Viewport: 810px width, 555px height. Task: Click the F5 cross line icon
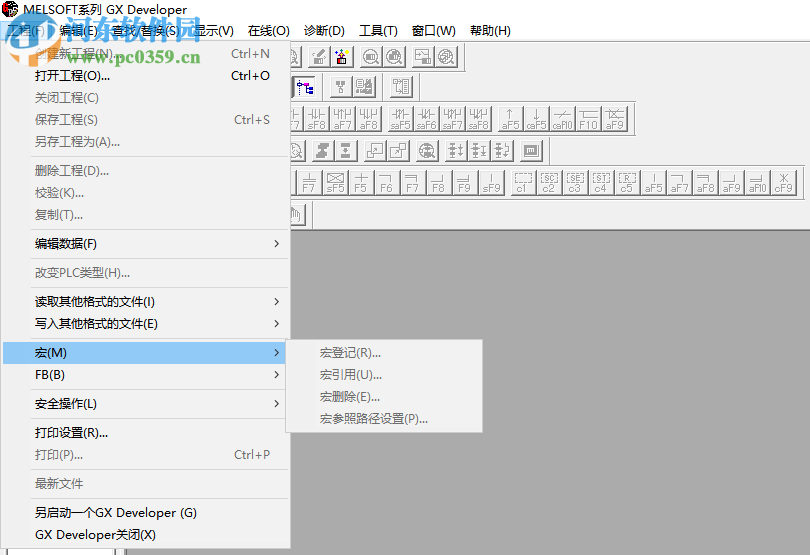(x=361, y=182)
